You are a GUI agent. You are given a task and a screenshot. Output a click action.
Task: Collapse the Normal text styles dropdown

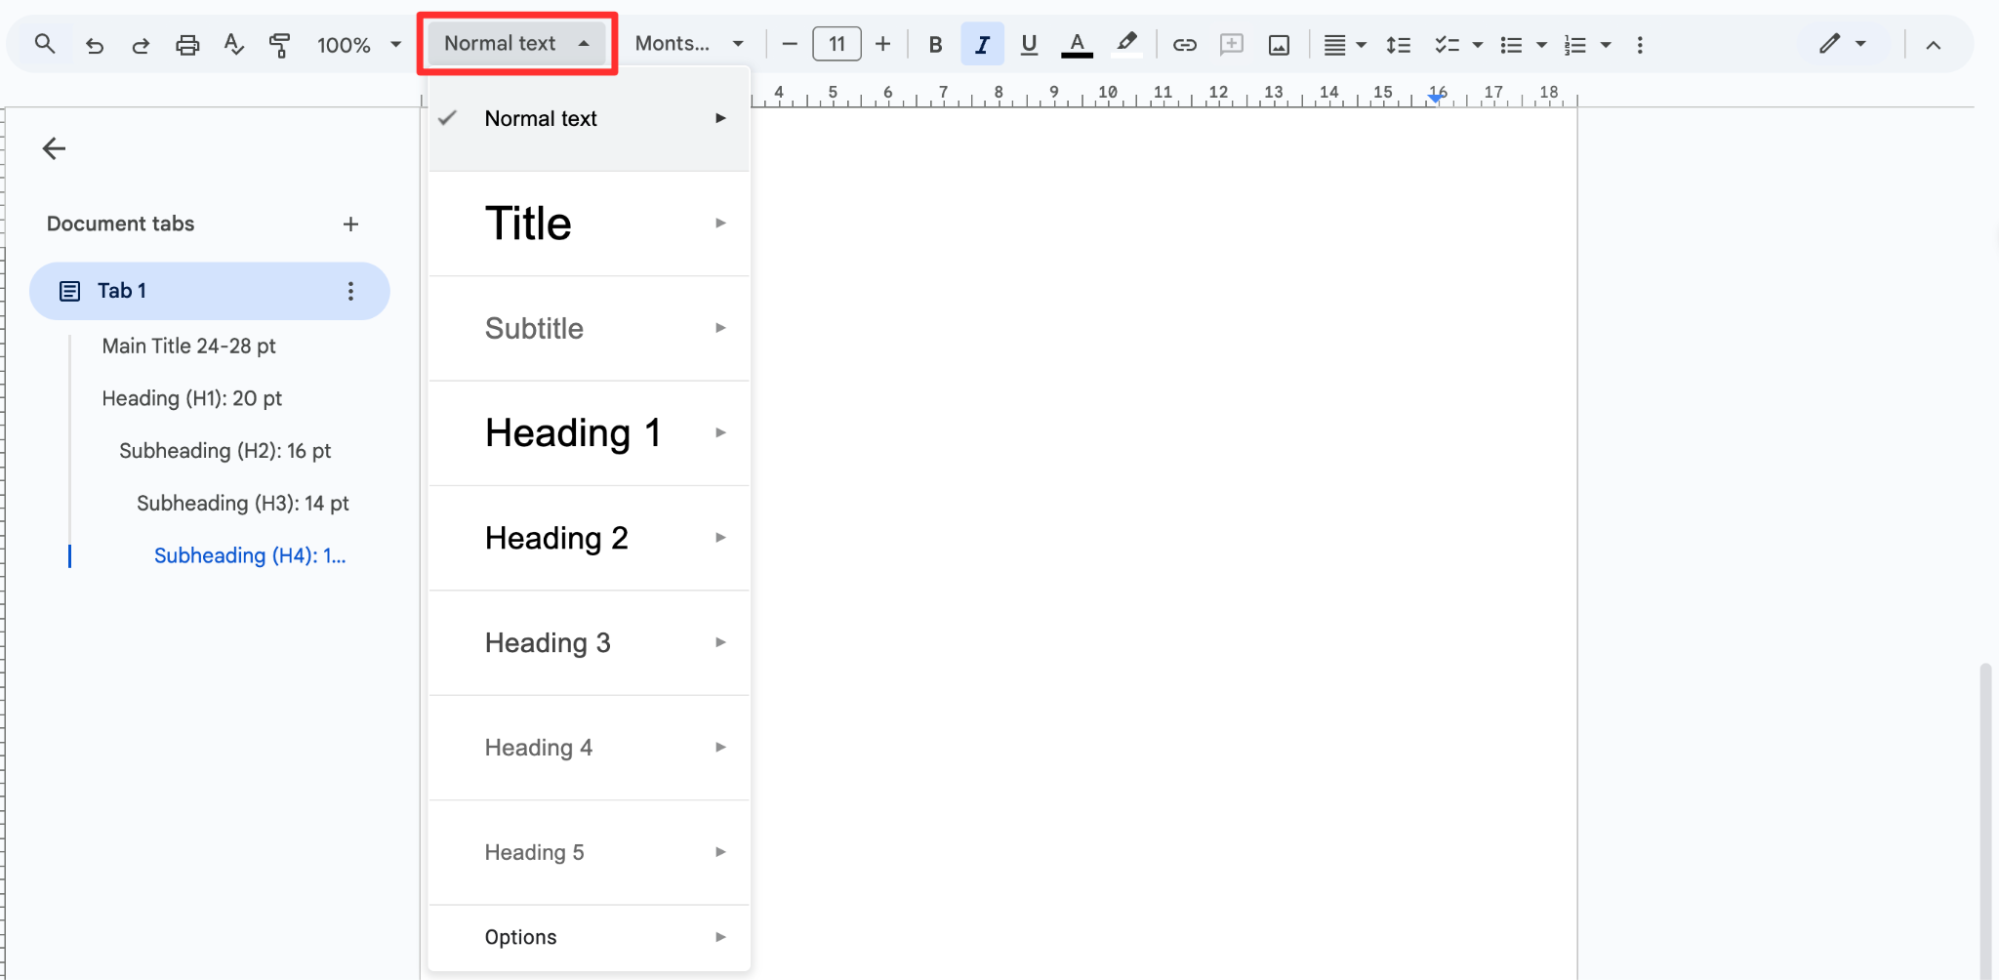click(516, 44)
